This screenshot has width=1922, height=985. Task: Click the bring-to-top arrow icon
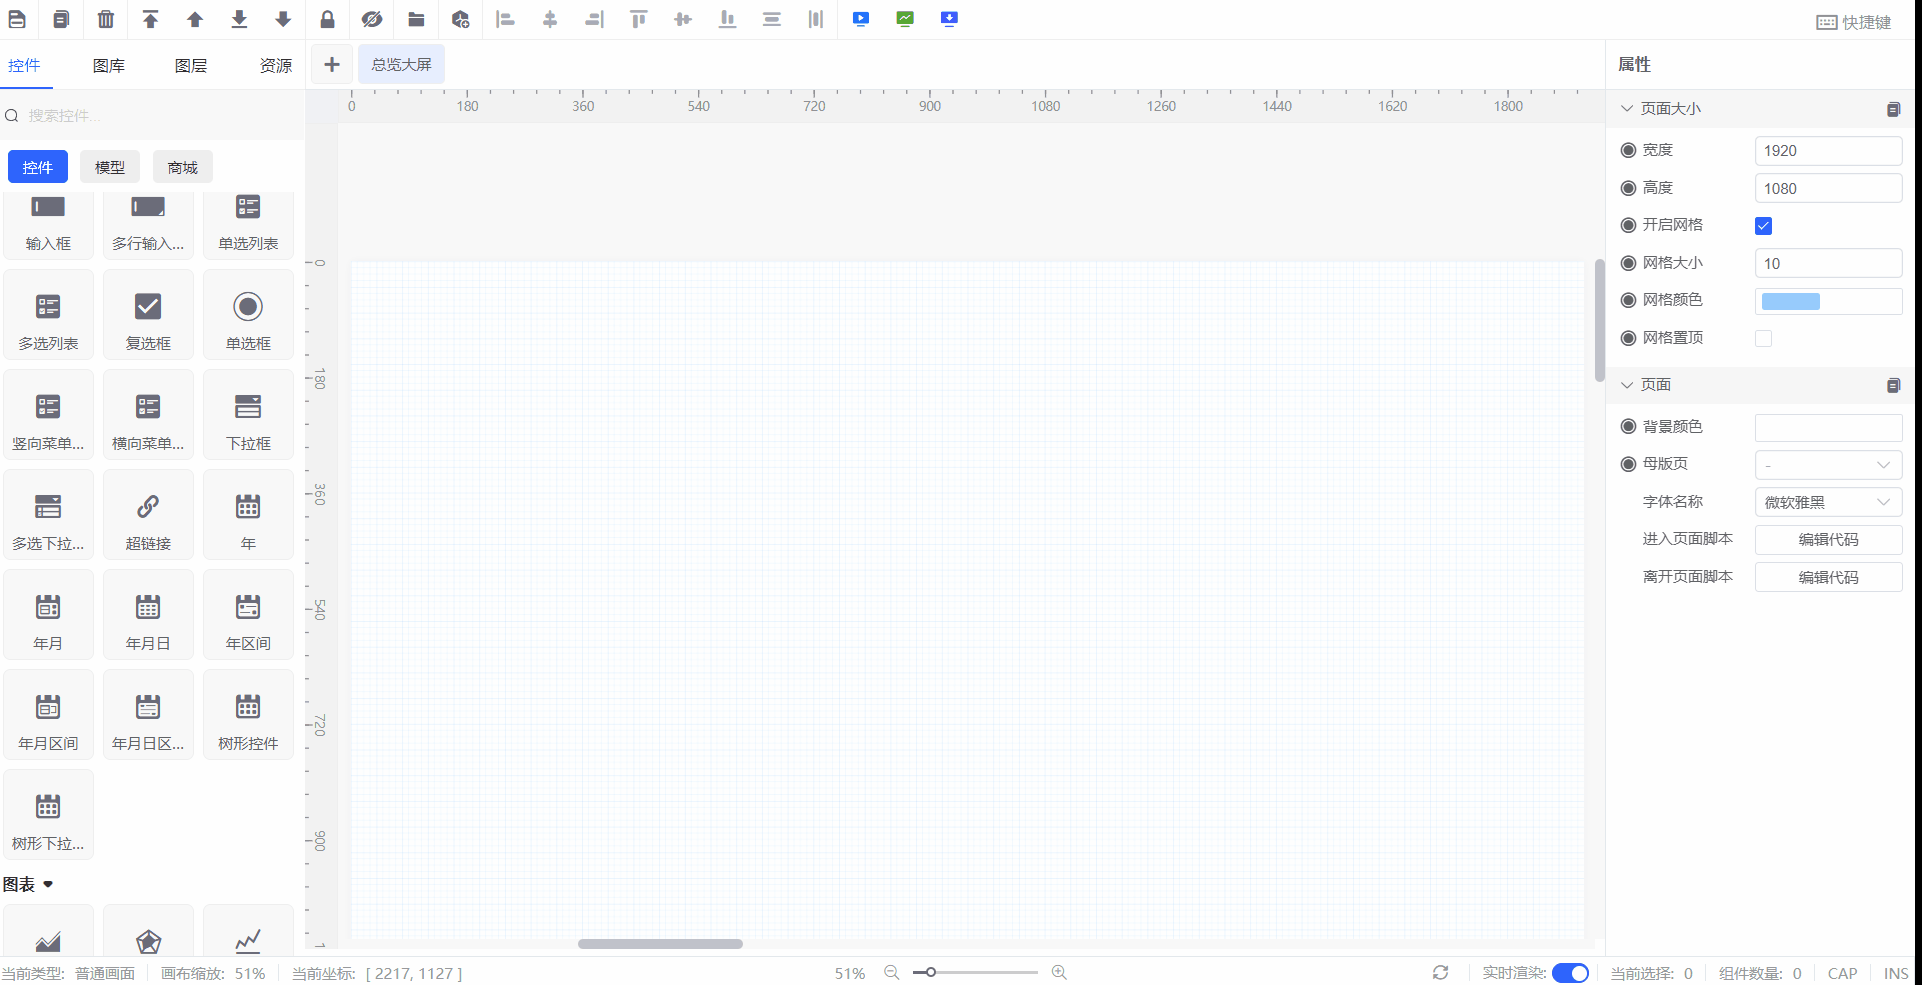coord(151,19)
